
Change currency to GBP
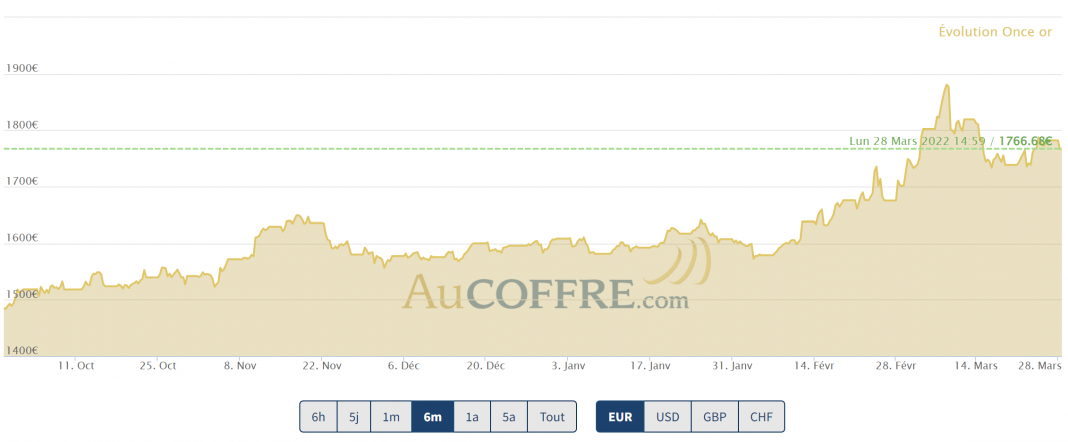(714, 417)
